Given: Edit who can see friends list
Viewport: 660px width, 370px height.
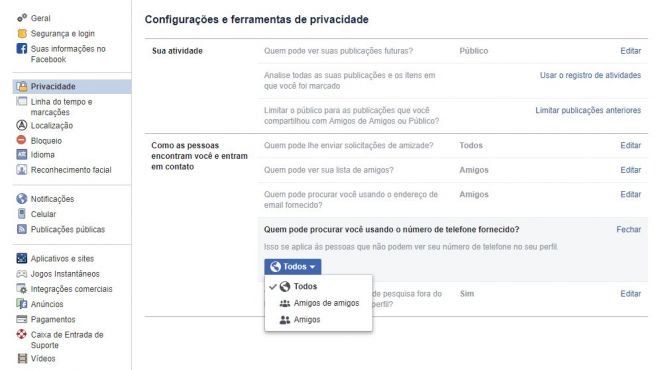Looking at the screenshot, I should pos(630,170).
